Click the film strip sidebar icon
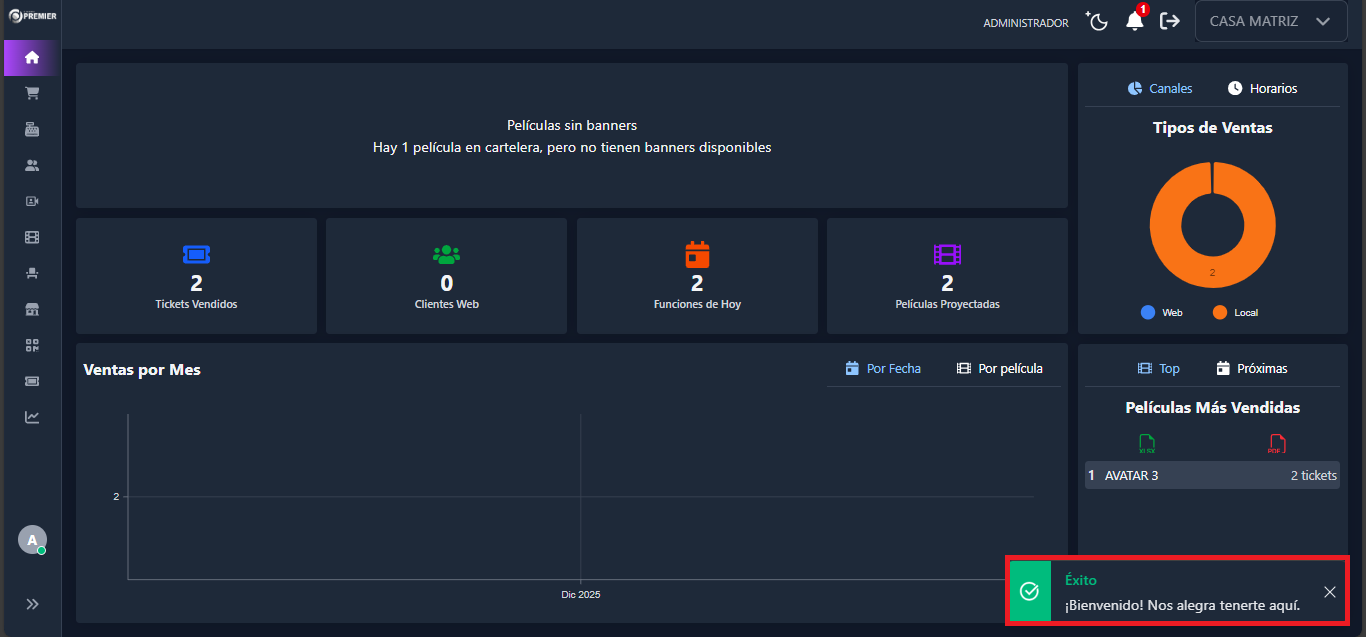The height and width of the screenshot is (637, 1366). 32,237
